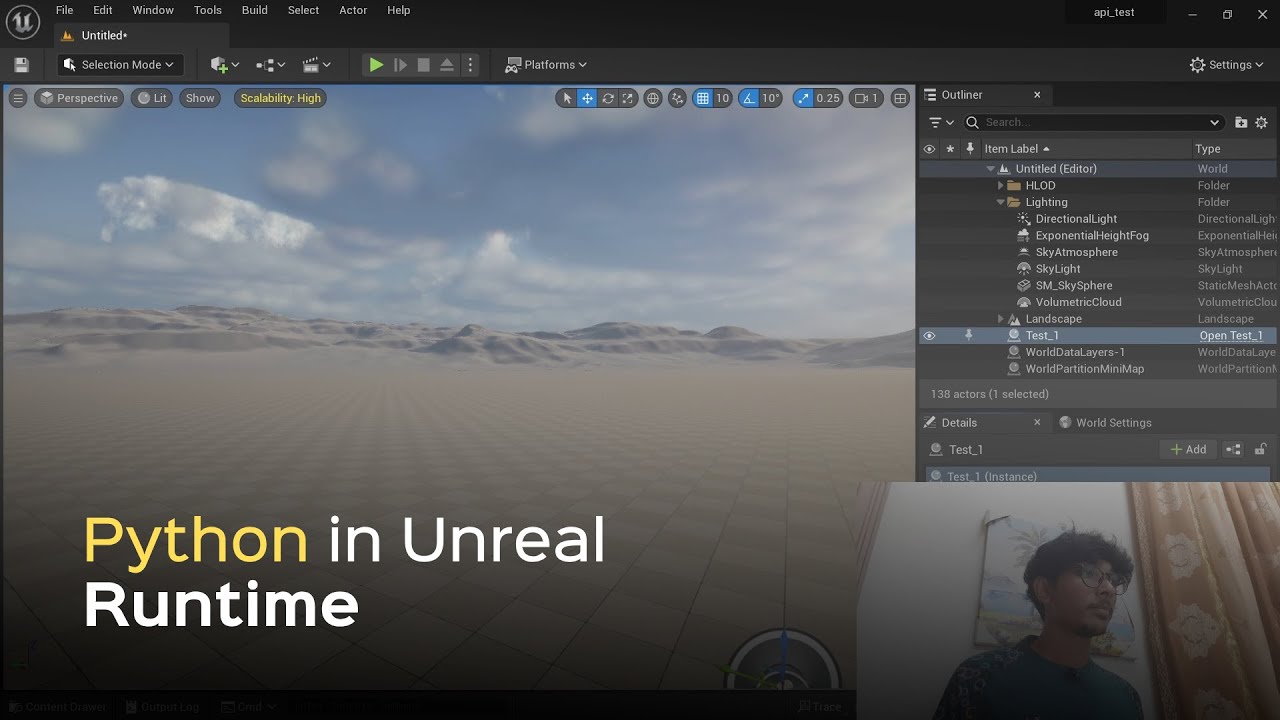
Task: Open the Perspective view mode menu
Action: (79, 98)
